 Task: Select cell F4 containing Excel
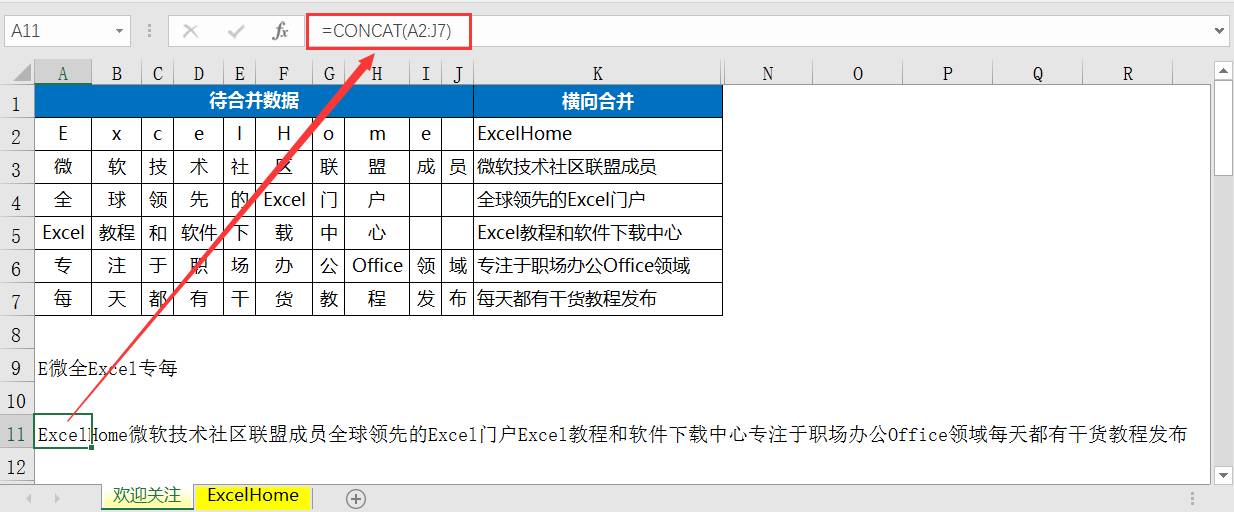tap(284, 200)
